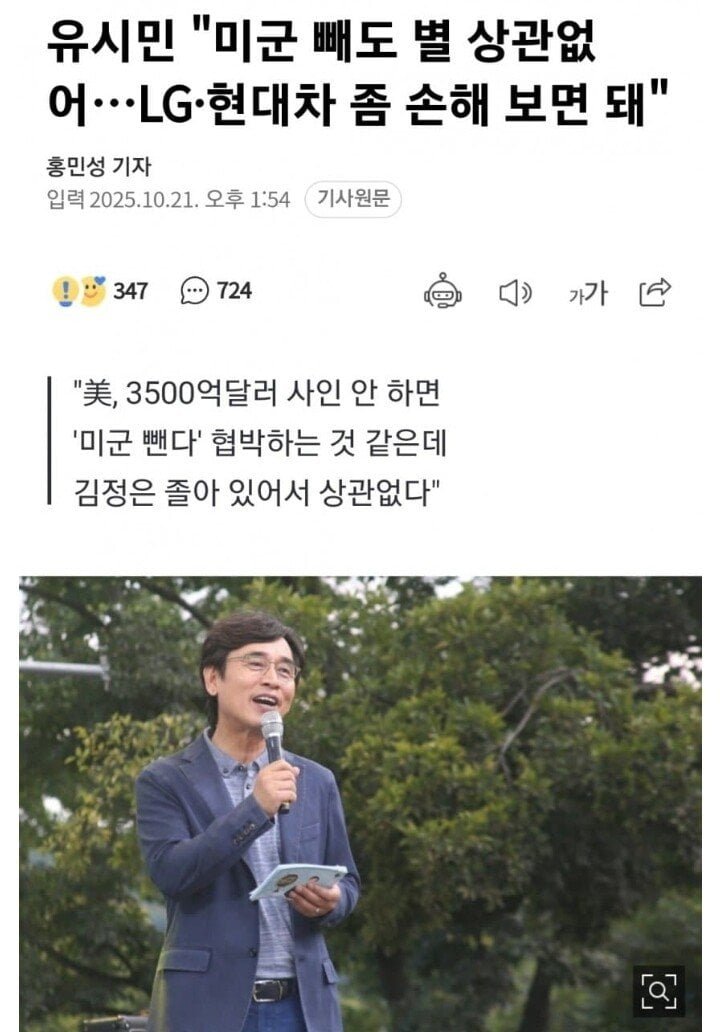Open the AI summary robot icon
Viewport: 720px width, 1032px height.
click(x=442, y=291)
